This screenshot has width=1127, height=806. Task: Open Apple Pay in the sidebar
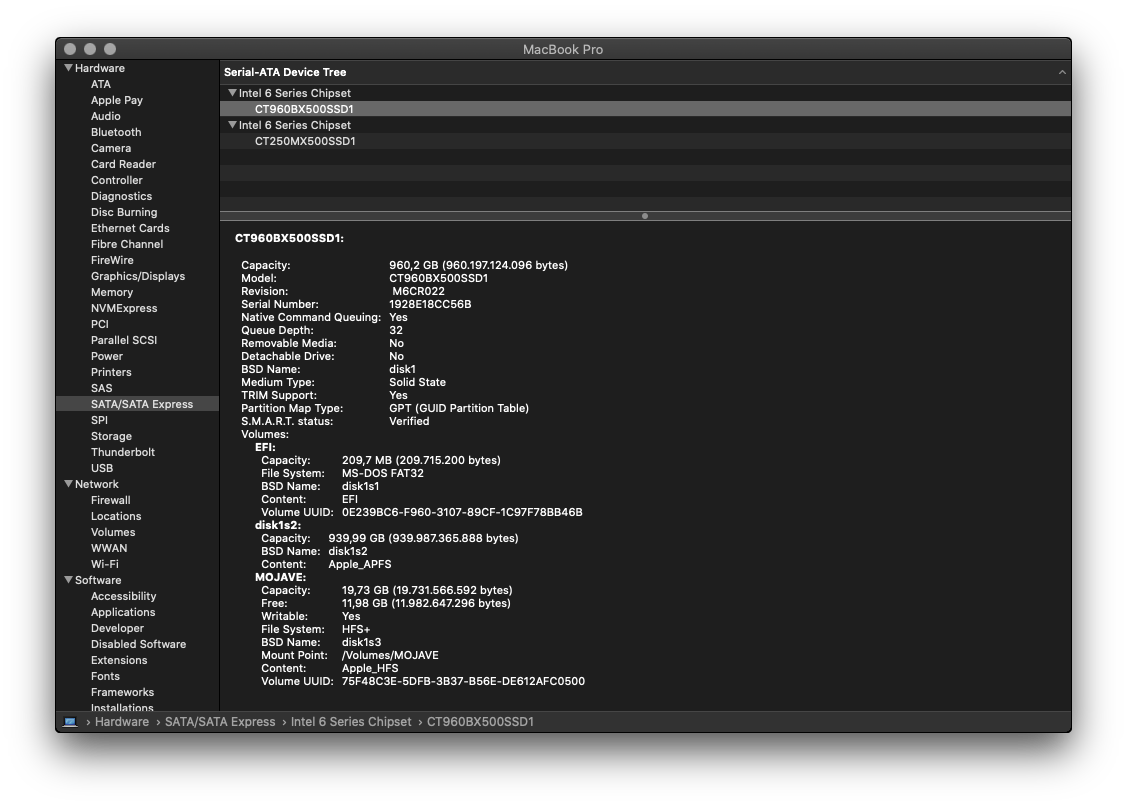pyautogui.click(x=116, y=100)
